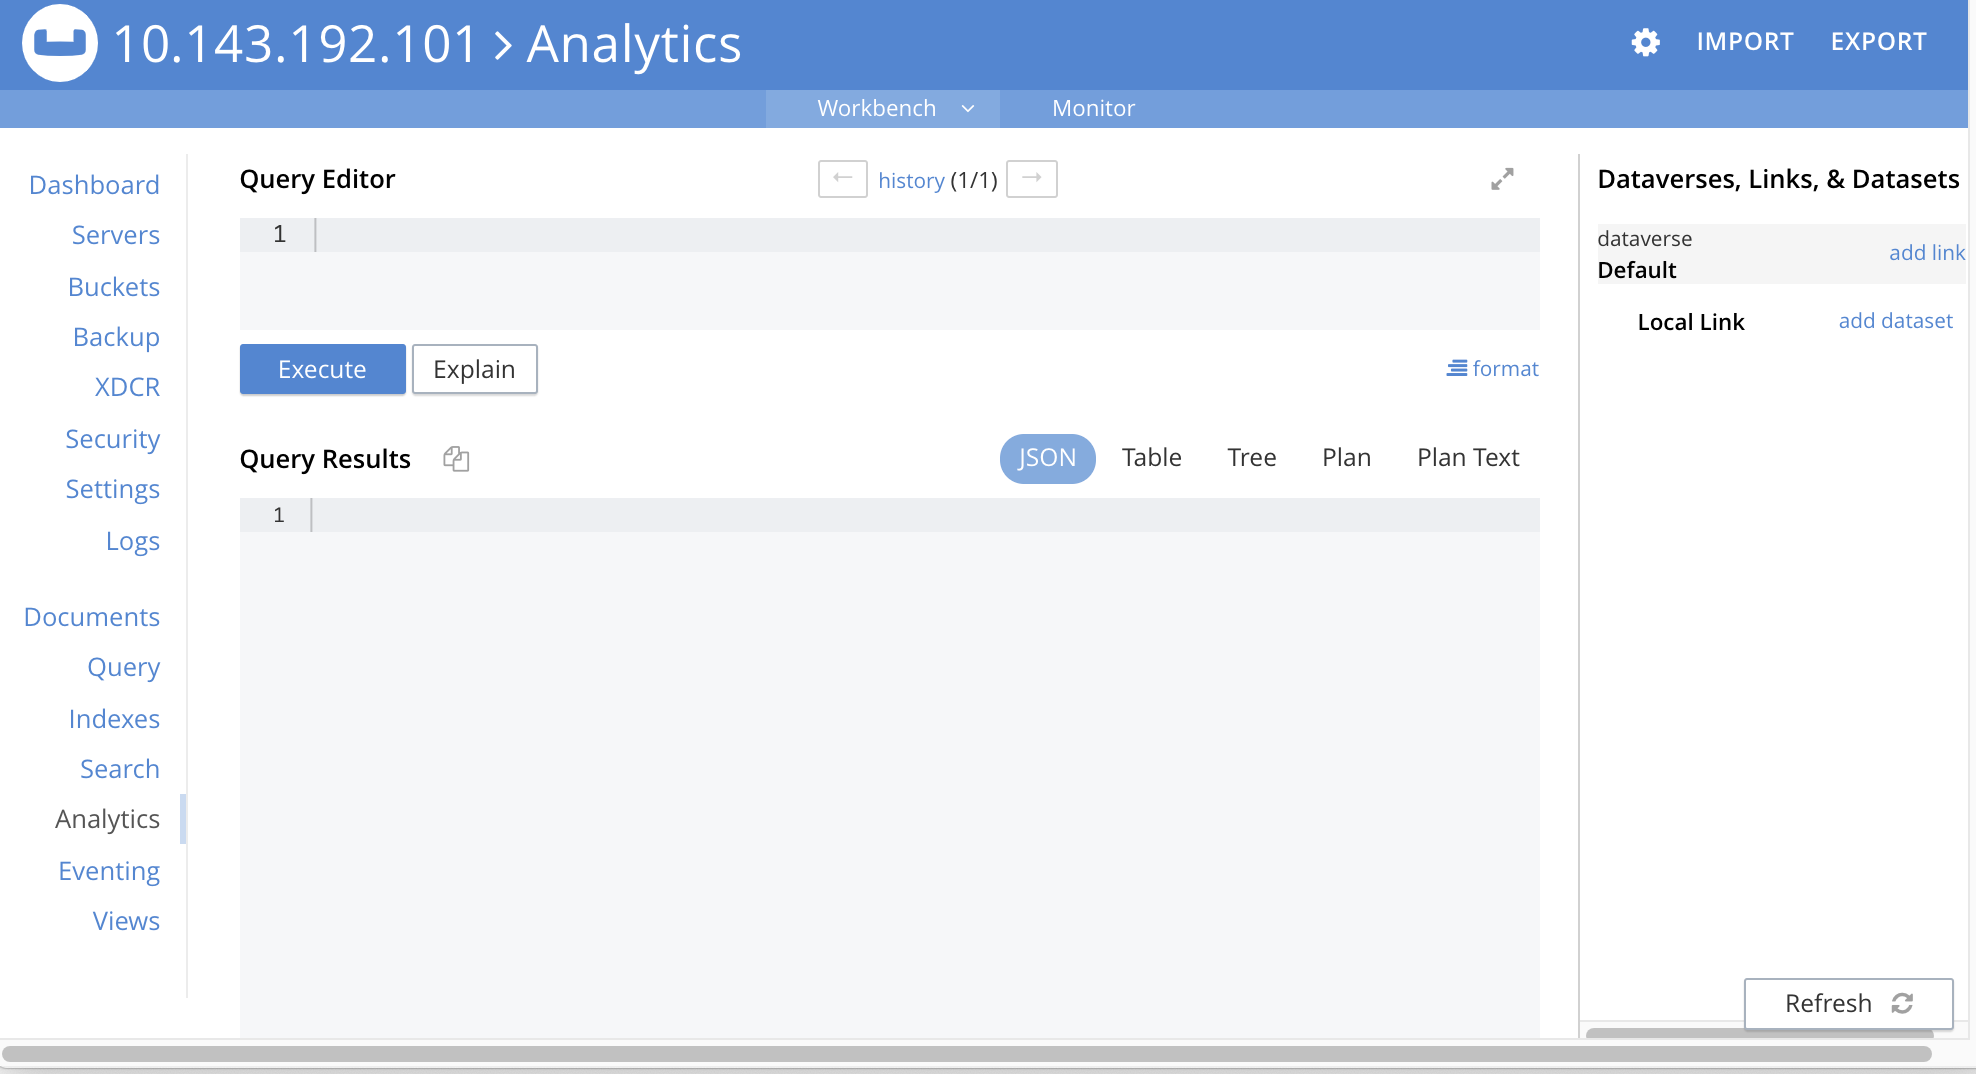Open Security in the sidebar
Image resolution: width=1976 pixels, height=1074 pixels.
coord(112,439)
